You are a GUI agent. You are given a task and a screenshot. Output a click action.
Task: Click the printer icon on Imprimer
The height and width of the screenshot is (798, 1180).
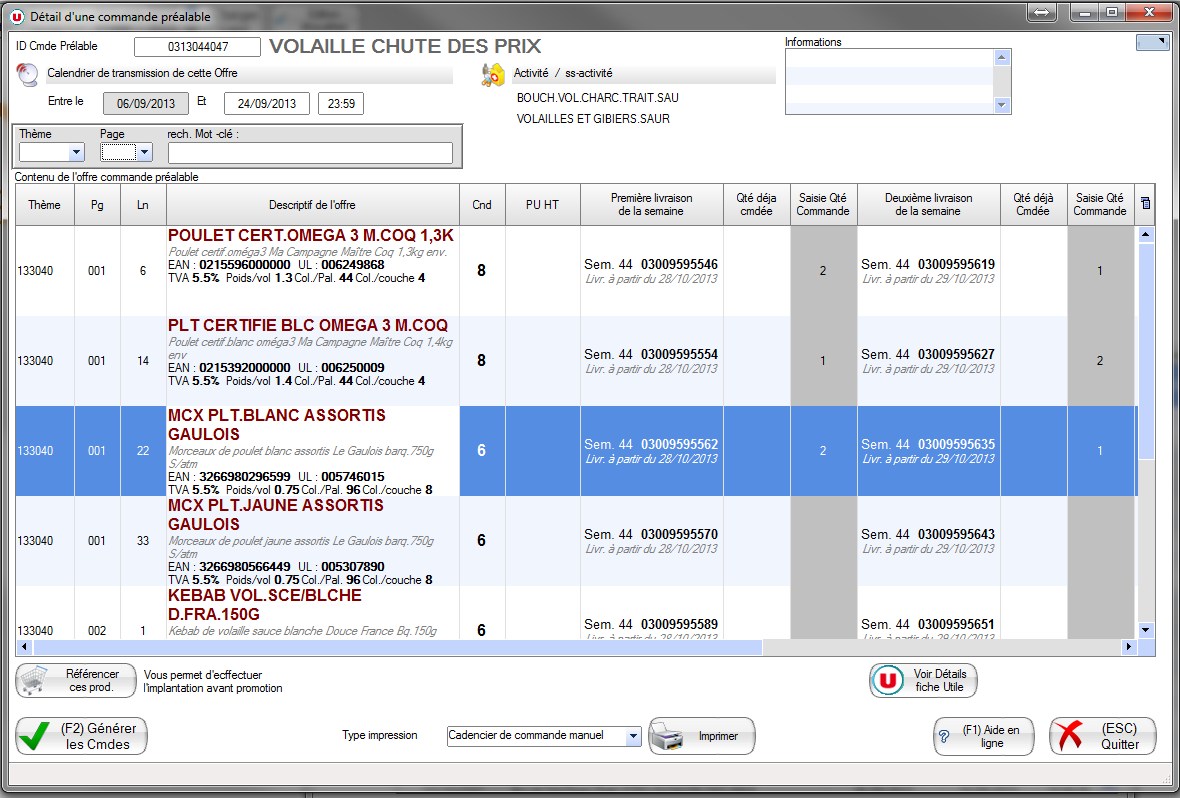click(x=668, y=736)
